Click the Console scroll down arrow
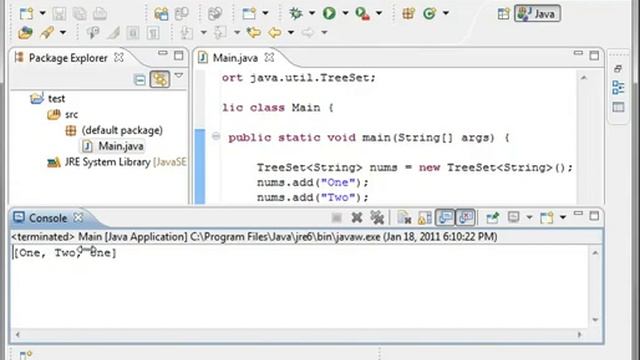Screen dimensions: 640x360 coord(595,320)
